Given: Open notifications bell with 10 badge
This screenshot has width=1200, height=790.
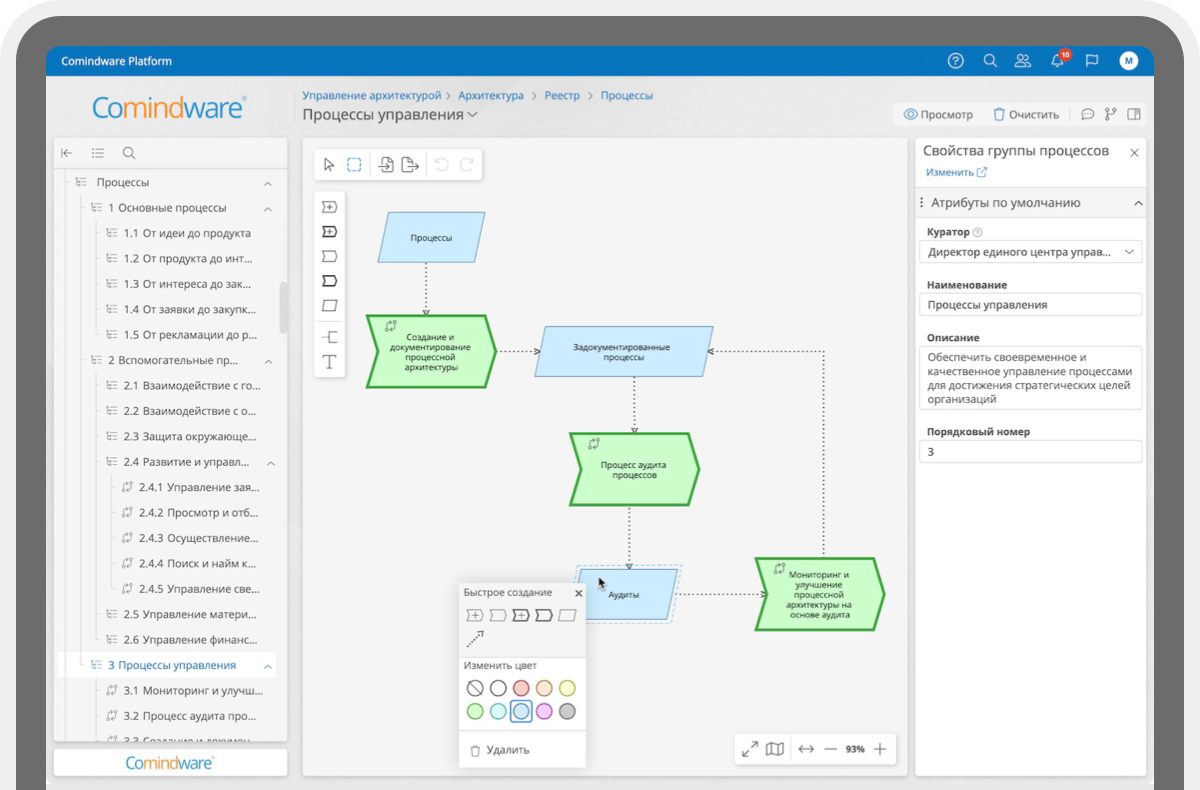Looking at the screenshot, I should tap(1059, 60).
